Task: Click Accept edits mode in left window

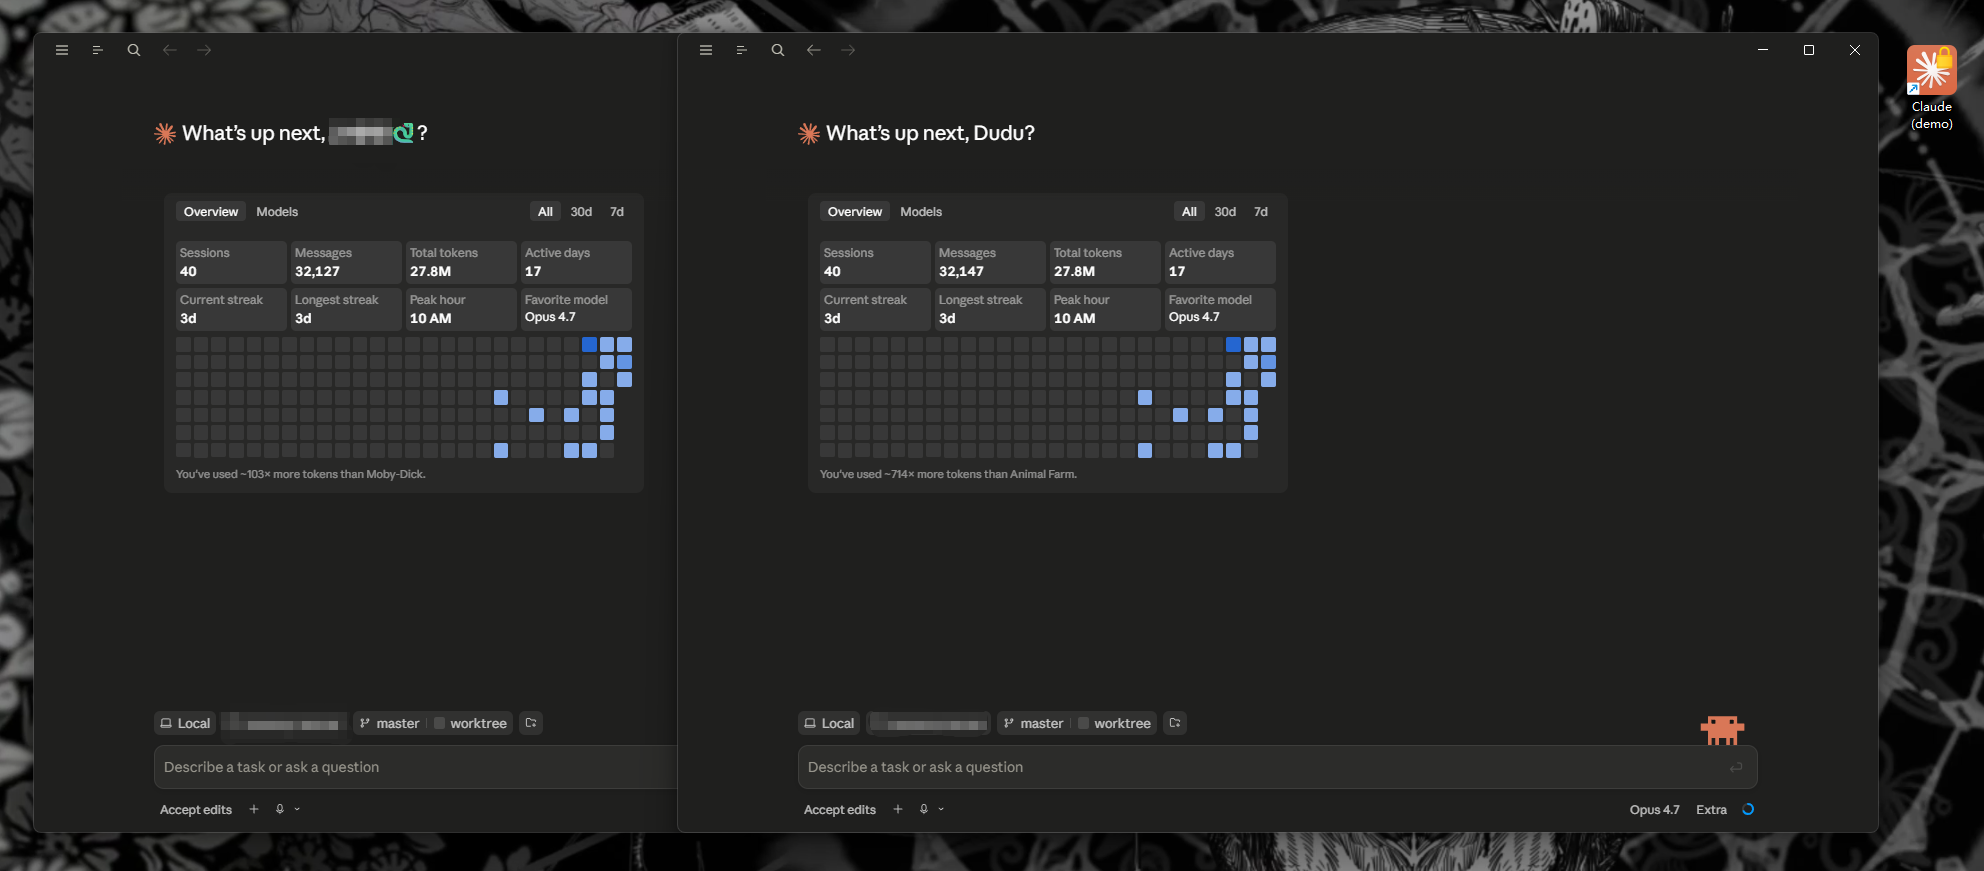Action: point(196,809)
